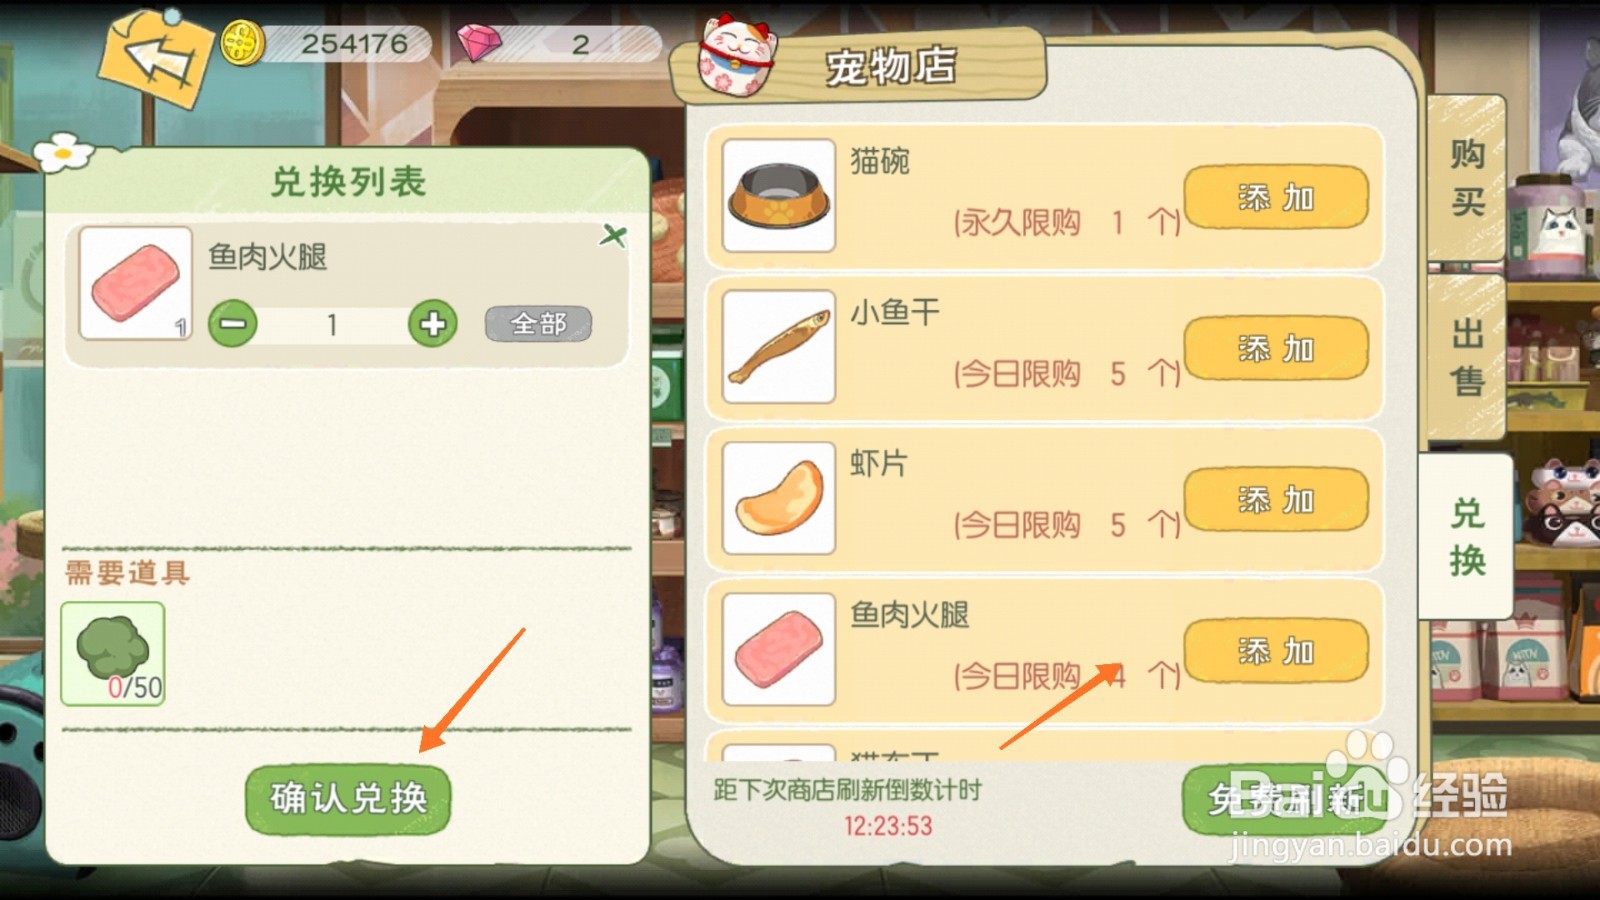This screenshot has width=1600, height=900.
Task: Switch to the 出售 tab
Action: [1467, 357]
